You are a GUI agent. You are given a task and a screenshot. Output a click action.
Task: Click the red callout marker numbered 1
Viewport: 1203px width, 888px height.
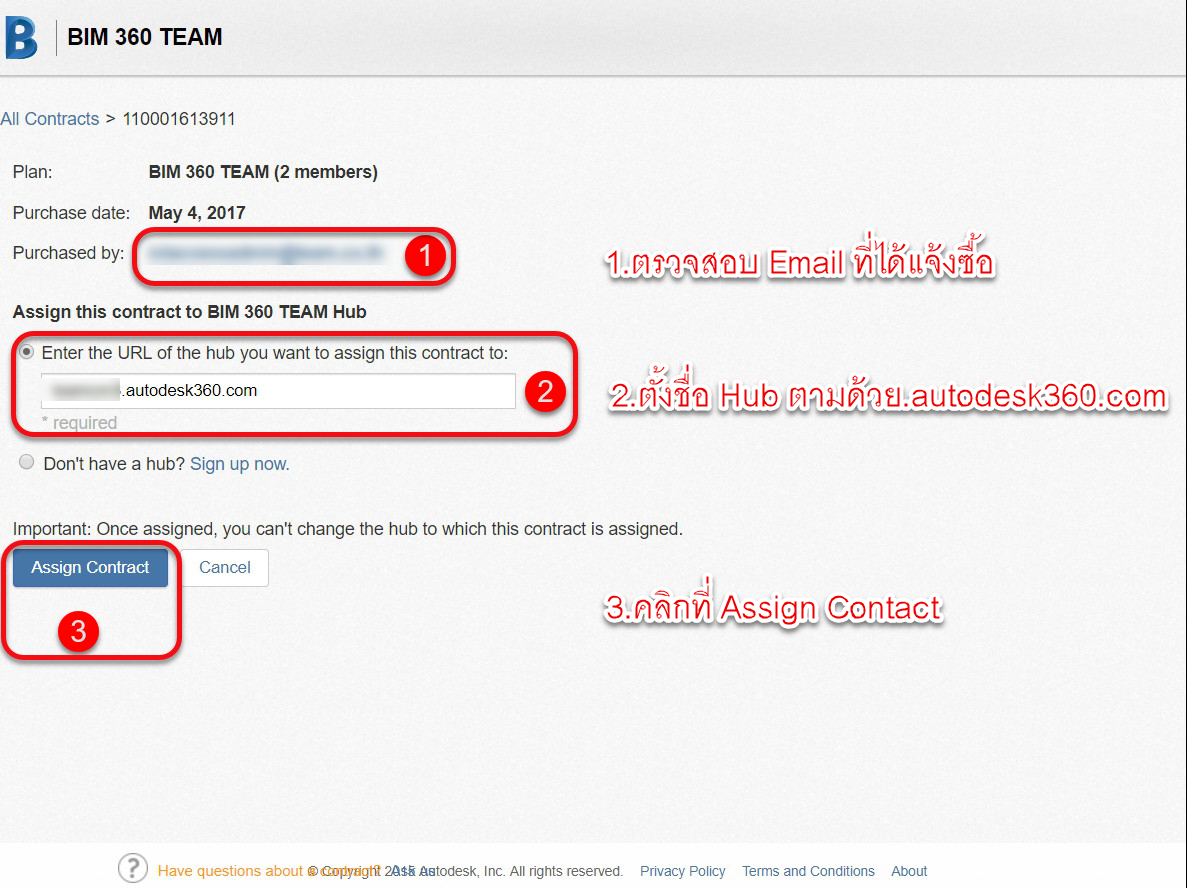point(427,256)
